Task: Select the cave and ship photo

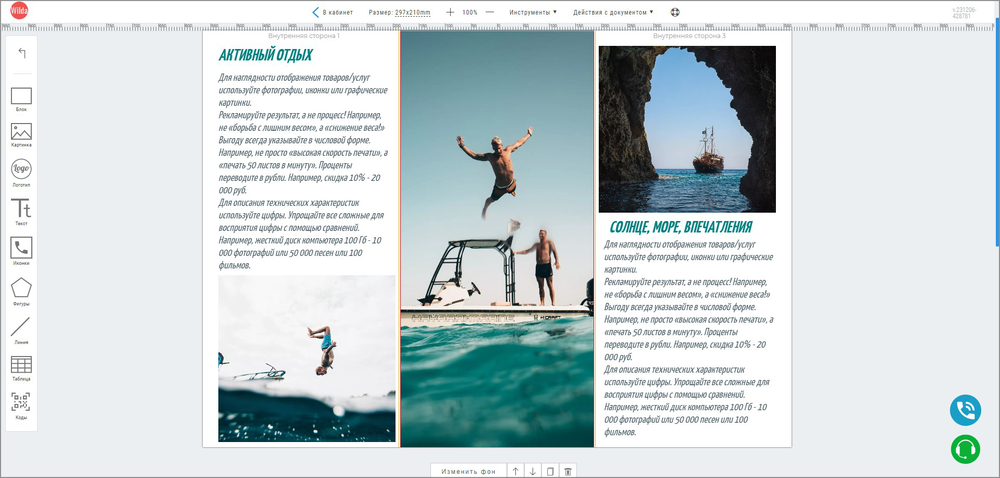Action: coord(687,128)
